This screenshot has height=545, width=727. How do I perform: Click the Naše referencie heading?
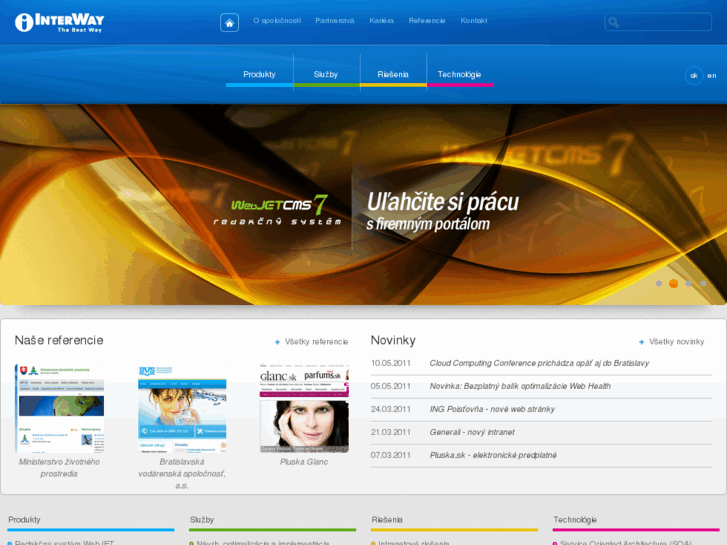pyautogui.click(x=59, y=340)
